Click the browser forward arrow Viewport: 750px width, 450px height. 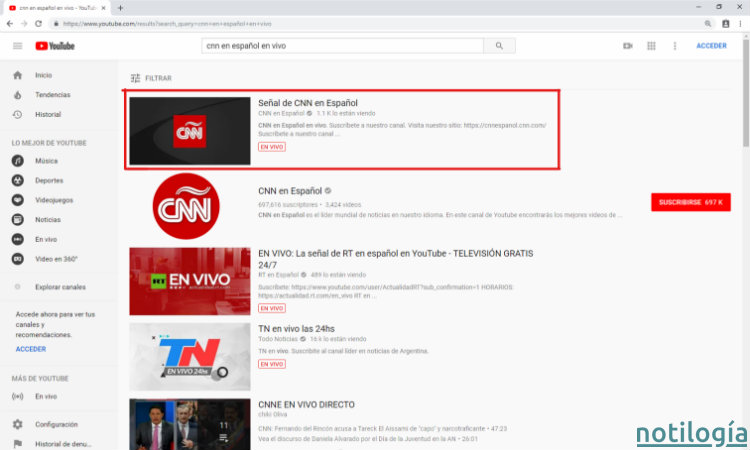(24, 23)
